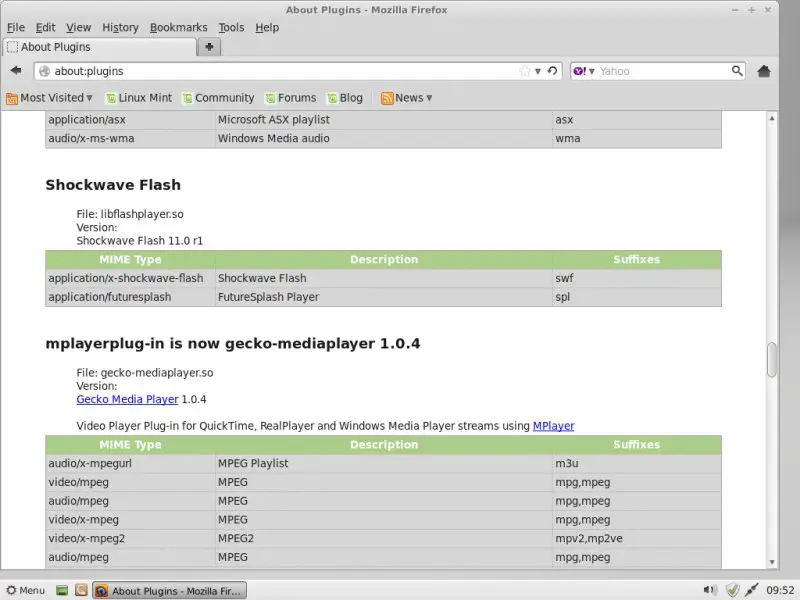
Task: Open the Tools menu
Action: tap(231, 28)
